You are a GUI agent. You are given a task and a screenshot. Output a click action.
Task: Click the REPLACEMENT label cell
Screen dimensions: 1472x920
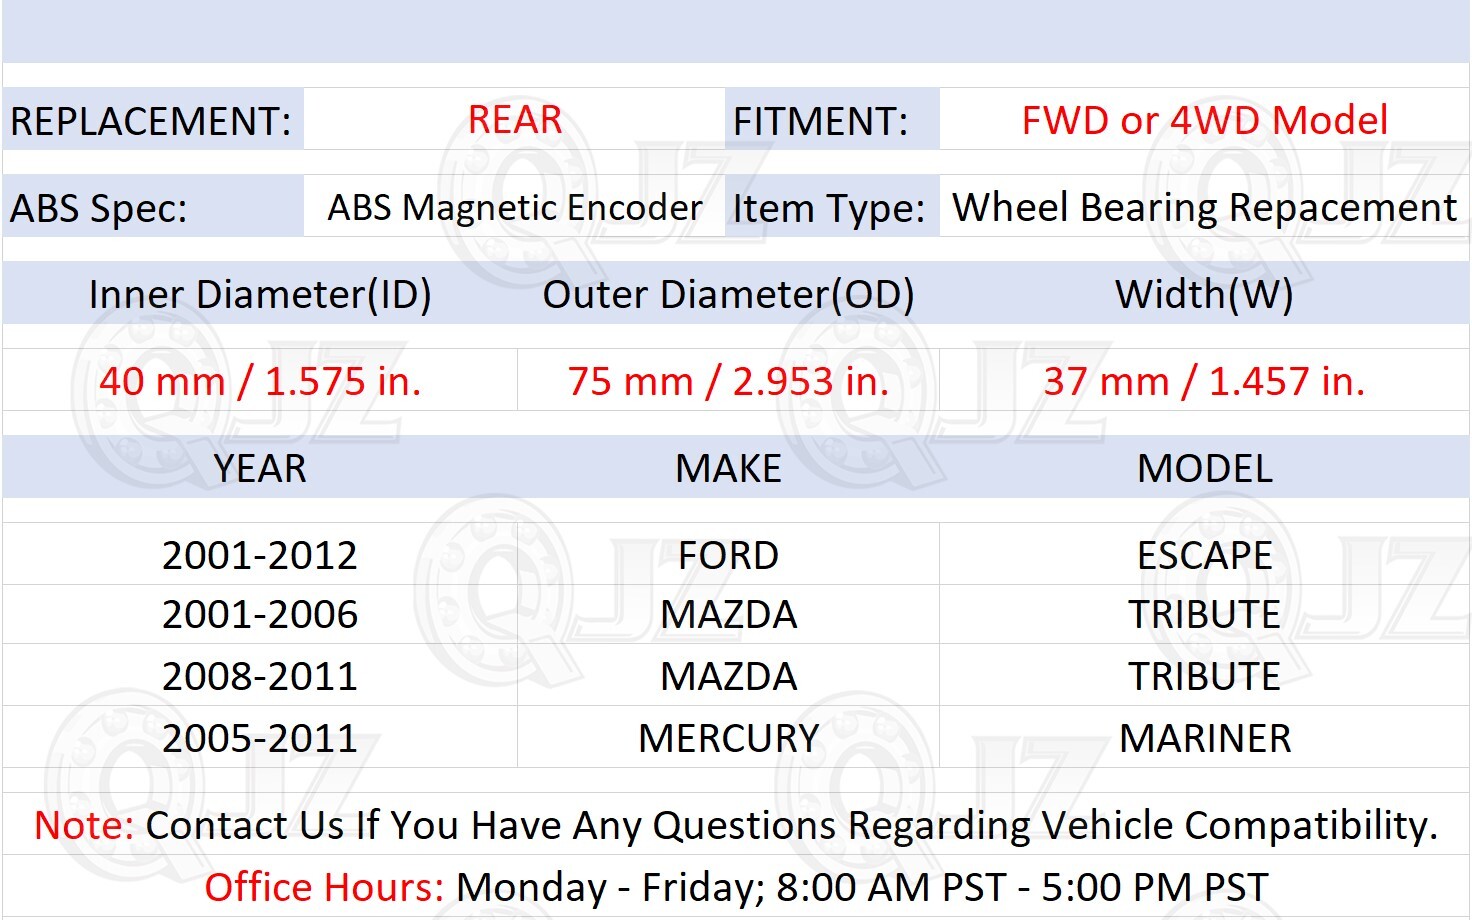click(x=152, y=120)
